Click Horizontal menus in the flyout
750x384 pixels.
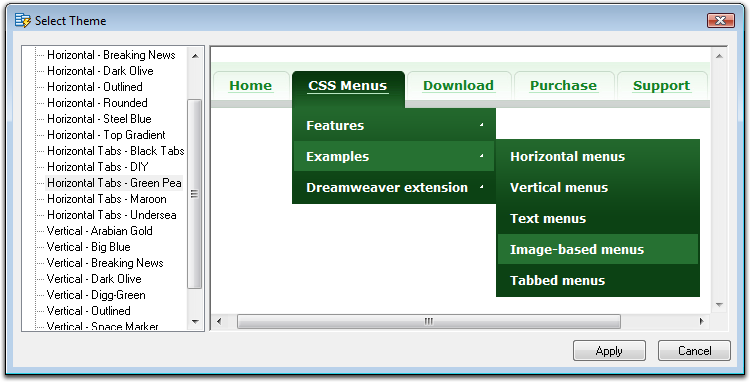598,156
